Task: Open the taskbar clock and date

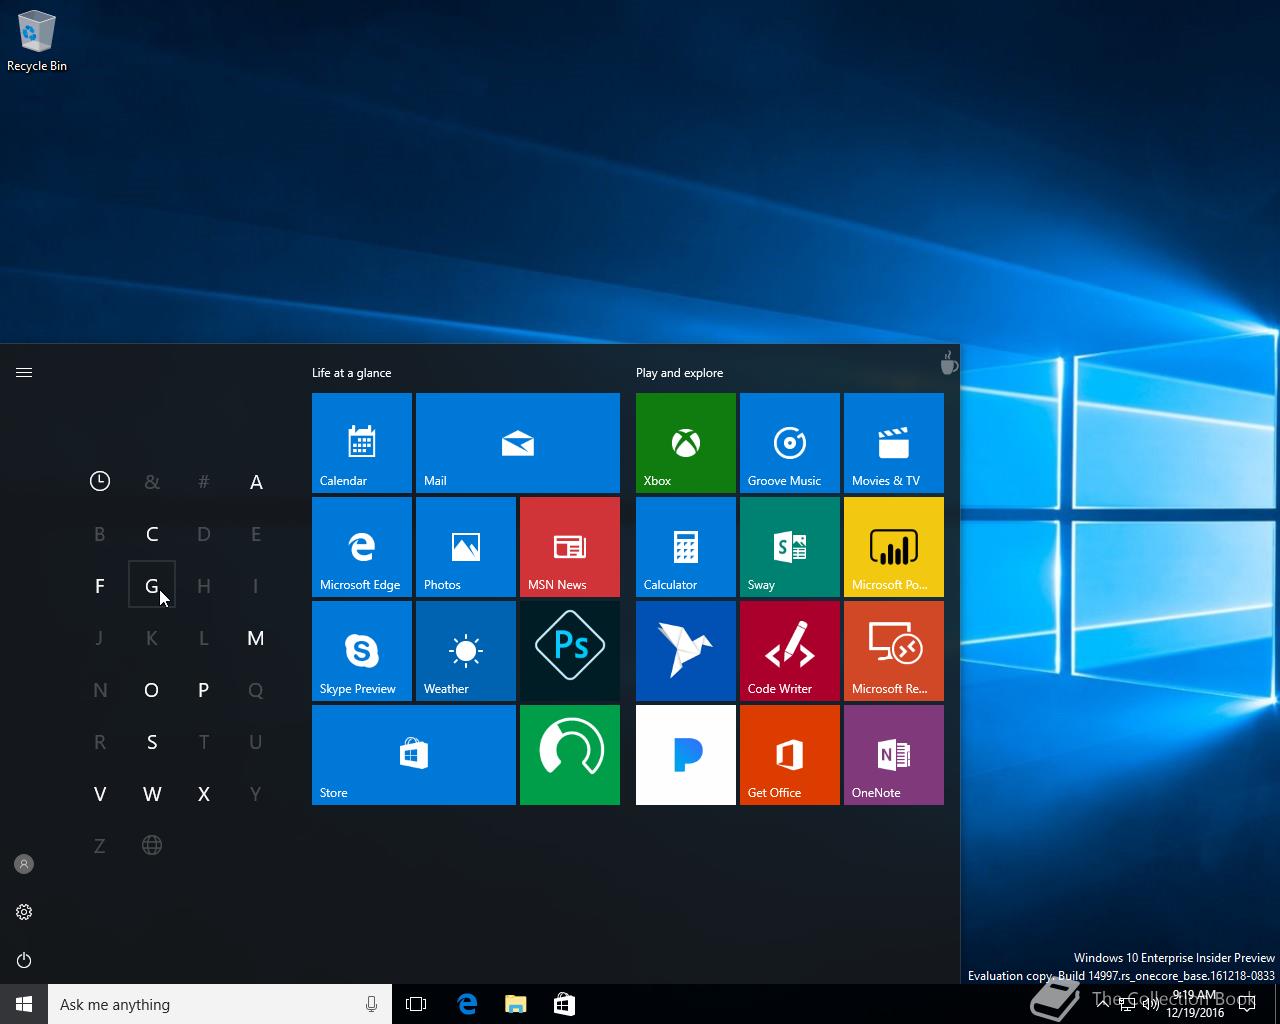Action: [x=1195, y=1004]
